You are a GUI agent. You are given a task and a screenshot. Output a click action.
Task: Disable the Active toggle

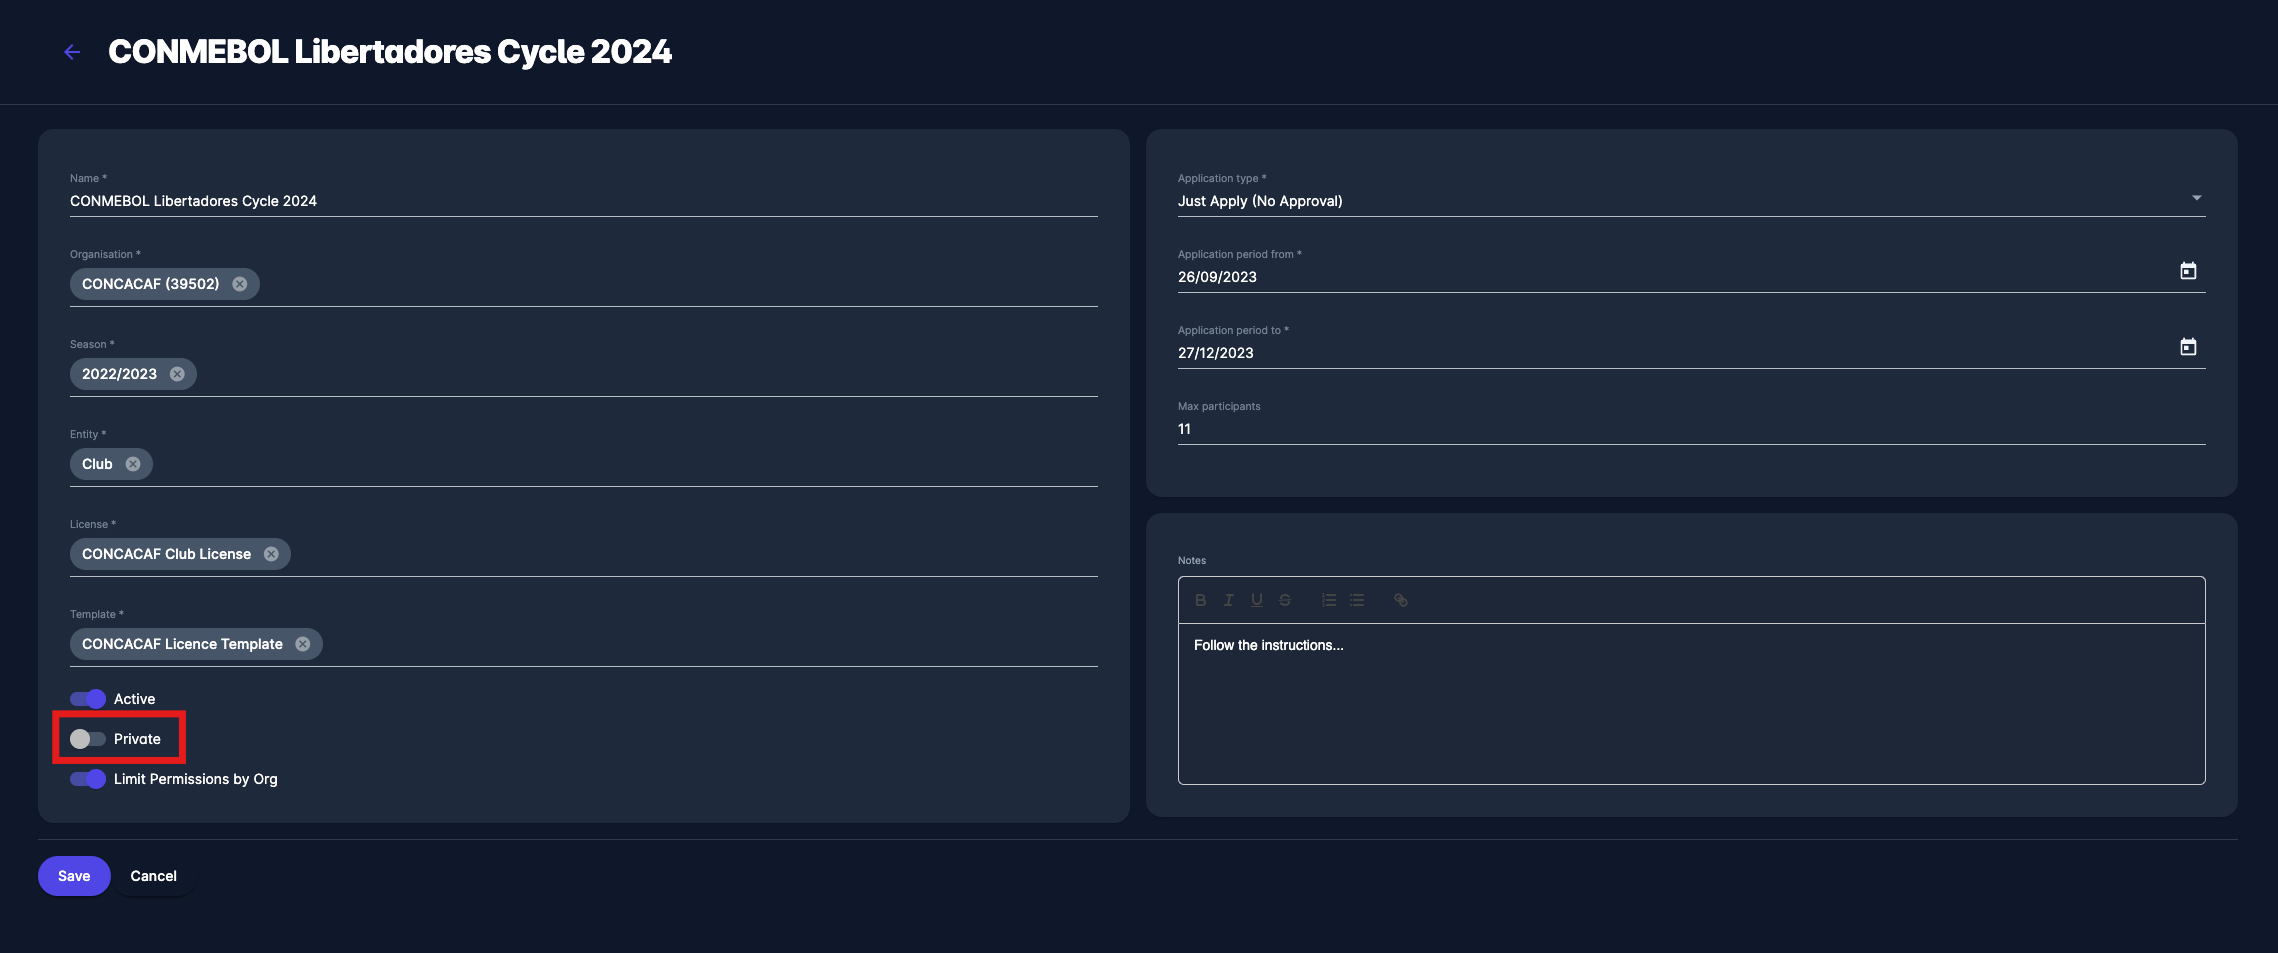point(88,699)
